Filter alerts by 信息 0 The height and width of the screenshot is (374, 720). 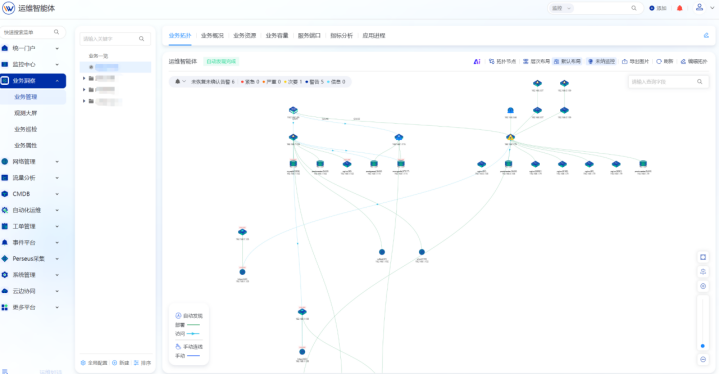pyautogui.click(x=336, y=82)
